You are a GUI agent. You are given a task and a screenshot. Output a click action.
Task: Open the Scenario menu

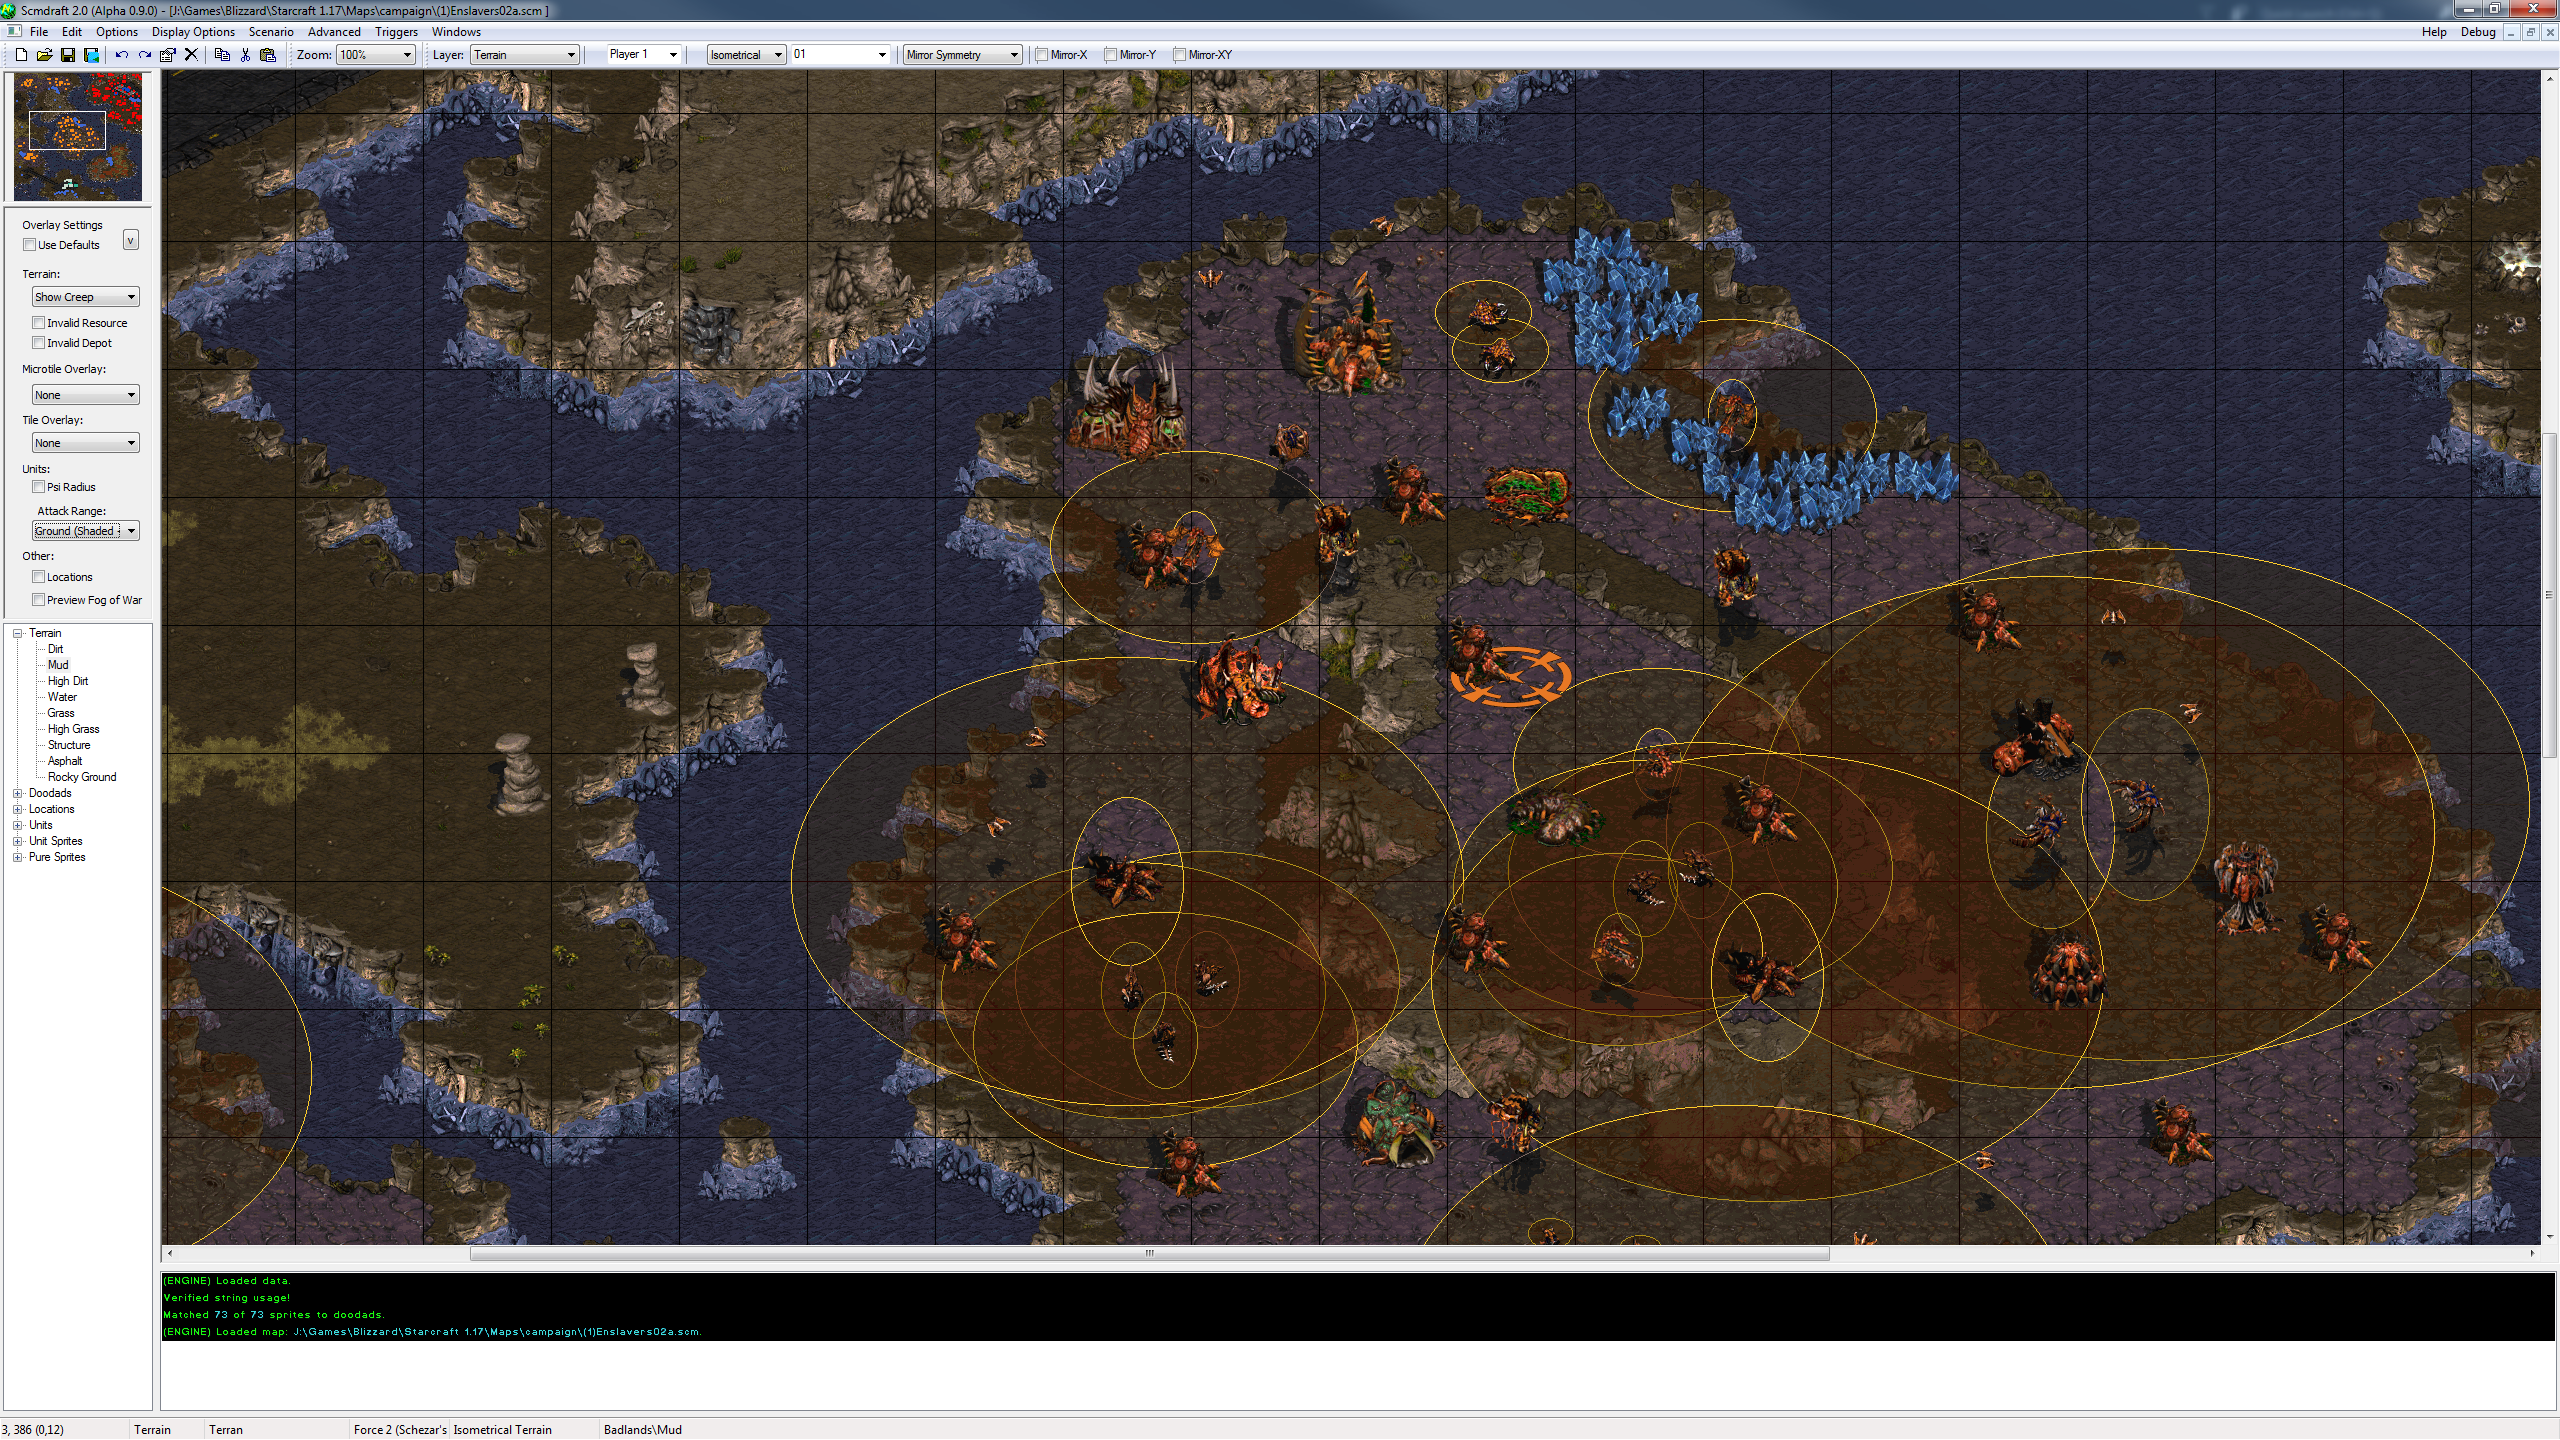(270, 32)
